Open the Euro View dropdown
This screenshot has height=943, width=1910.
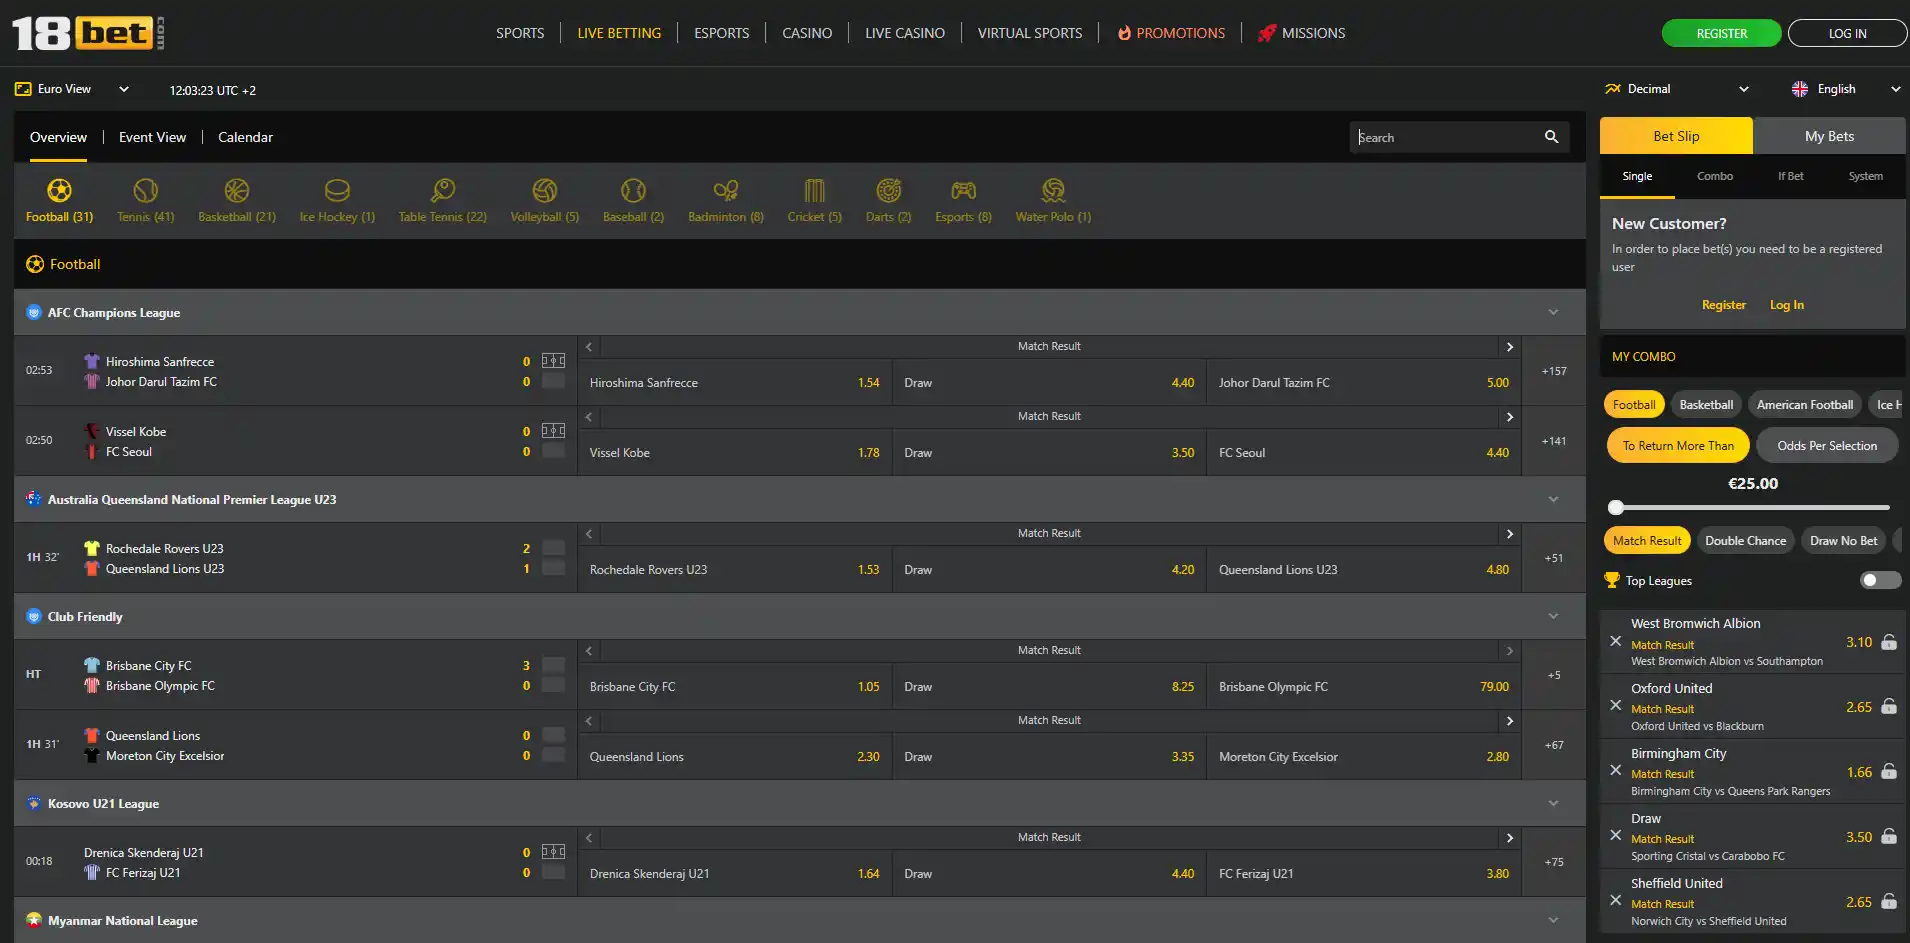coord(72,89)
